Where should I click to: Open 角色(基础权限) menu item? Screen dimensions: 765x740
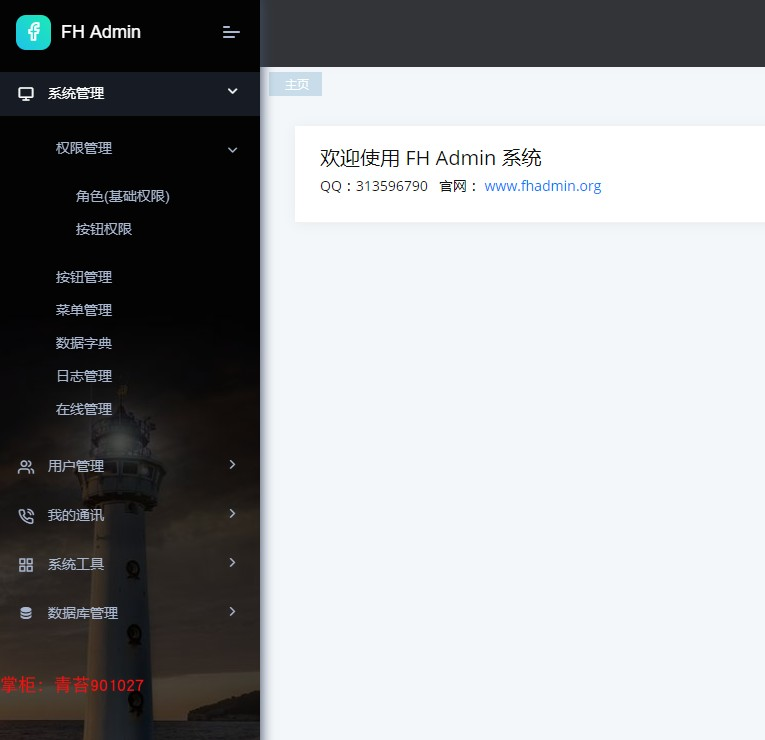pyautogui.click(x=122, y=196)
